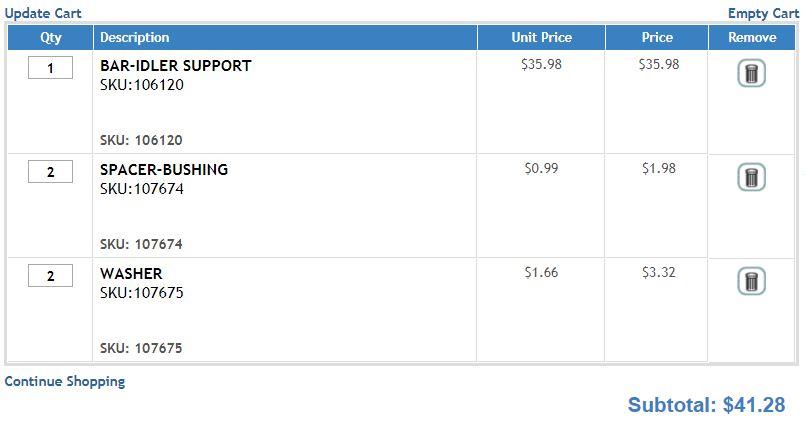Click the Update Cart link
806x423 pixels.
[x=43, y=13]
